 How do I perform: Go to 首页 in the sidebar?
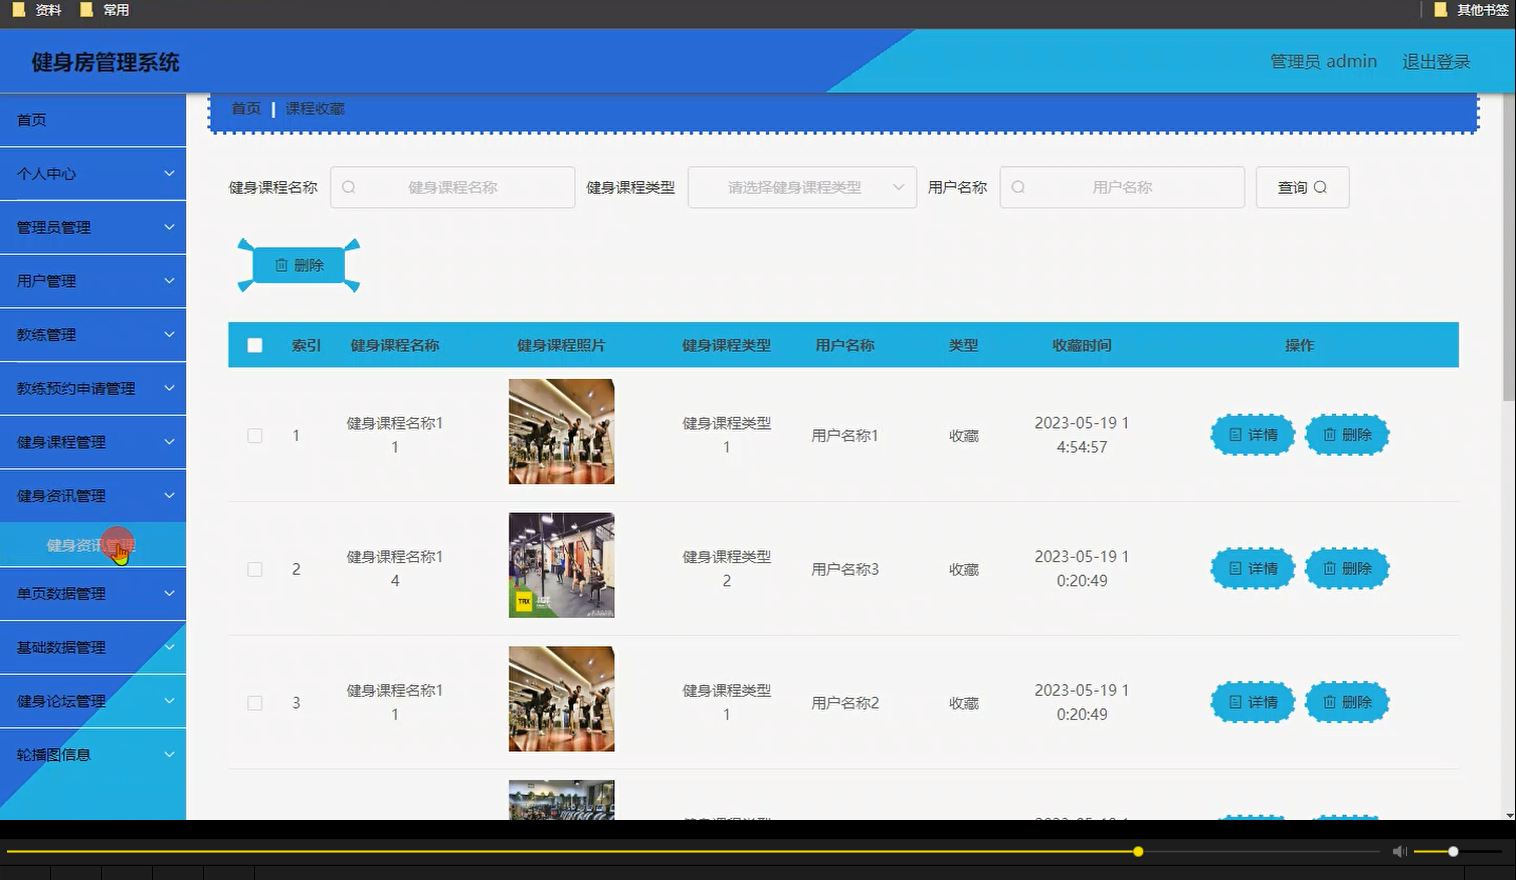coord(93,119)
